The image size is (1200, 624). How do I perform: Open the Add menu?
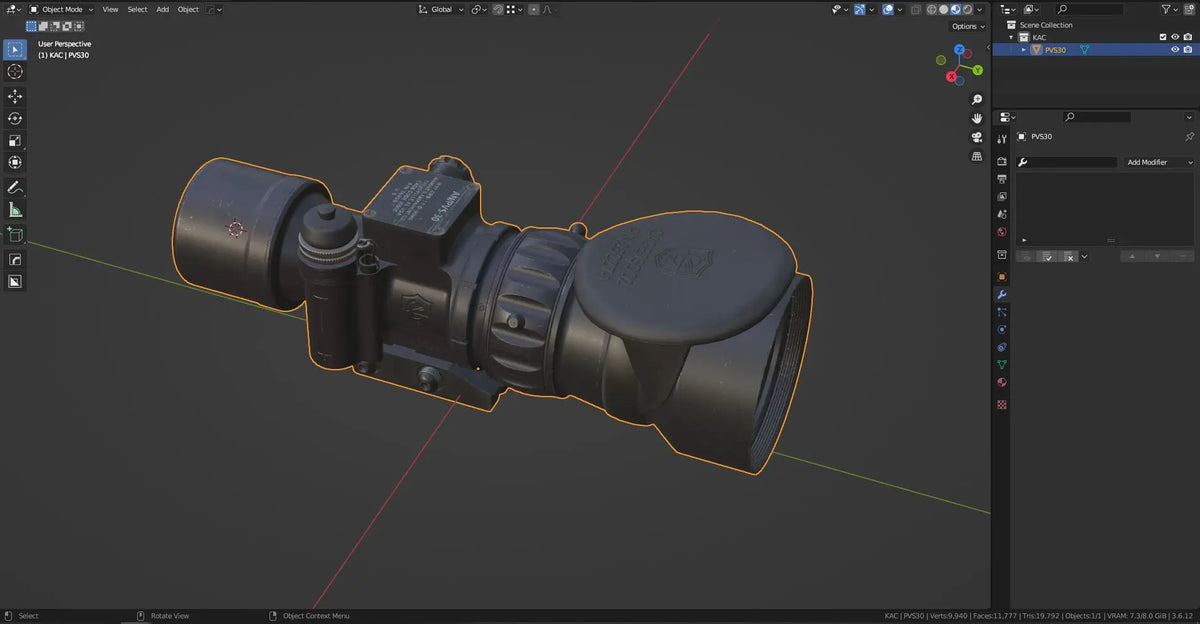click(162, 9)
